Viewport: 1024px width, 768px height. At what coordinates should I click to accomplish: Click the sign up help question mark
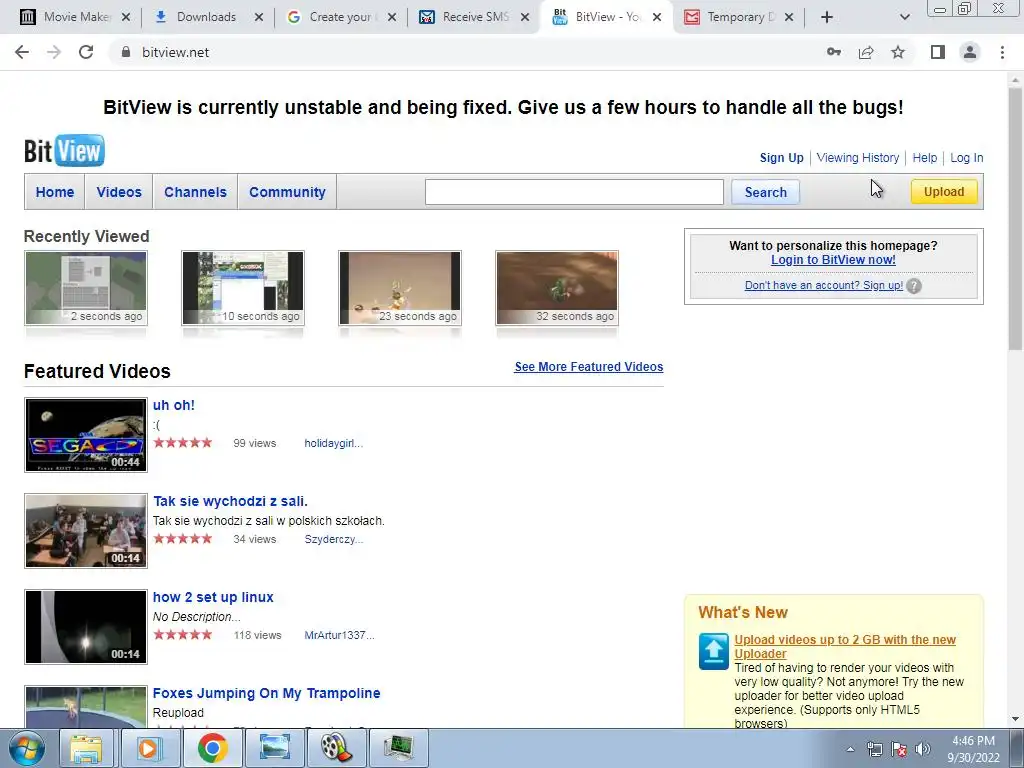tap(914, 286)
